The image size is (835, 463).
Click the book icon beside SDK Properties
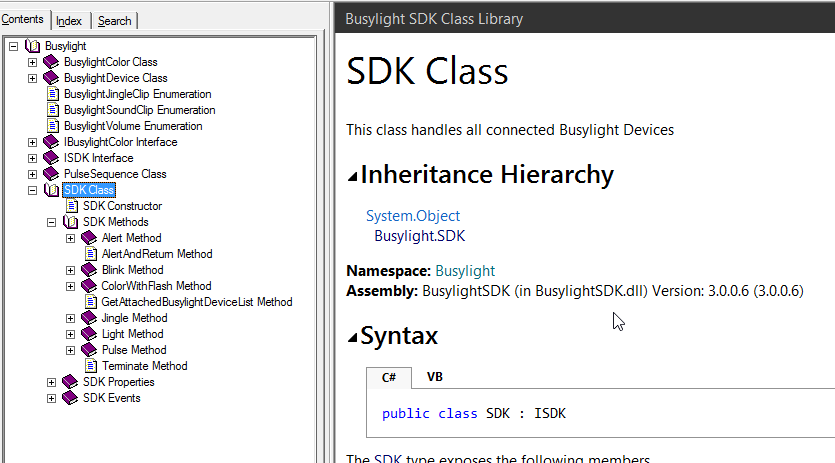tap(70, 381)
